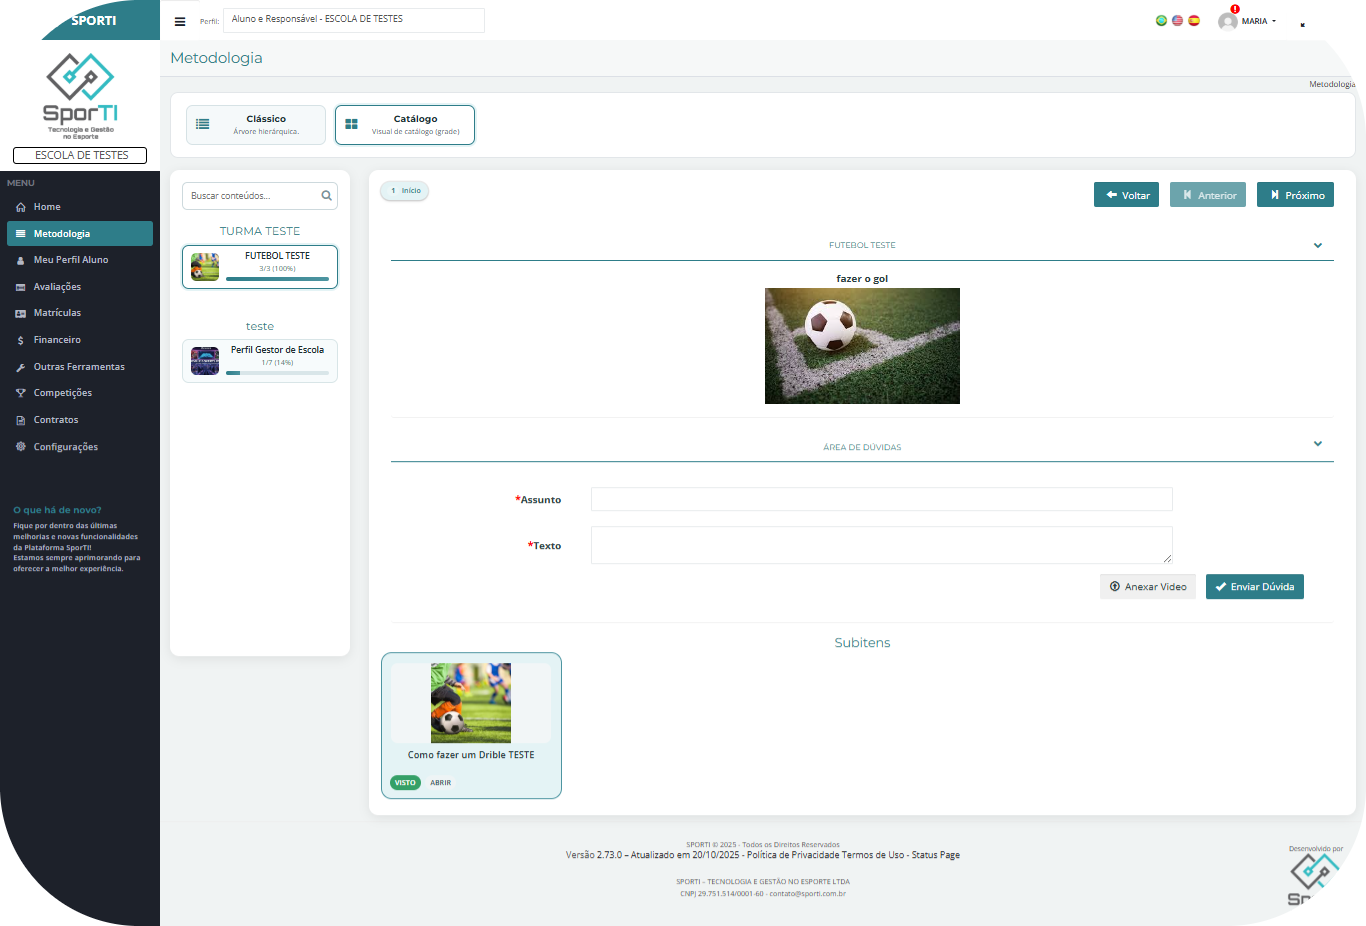
Task: Go to Avaliações menu item
Action: click(x=57, y=287)
